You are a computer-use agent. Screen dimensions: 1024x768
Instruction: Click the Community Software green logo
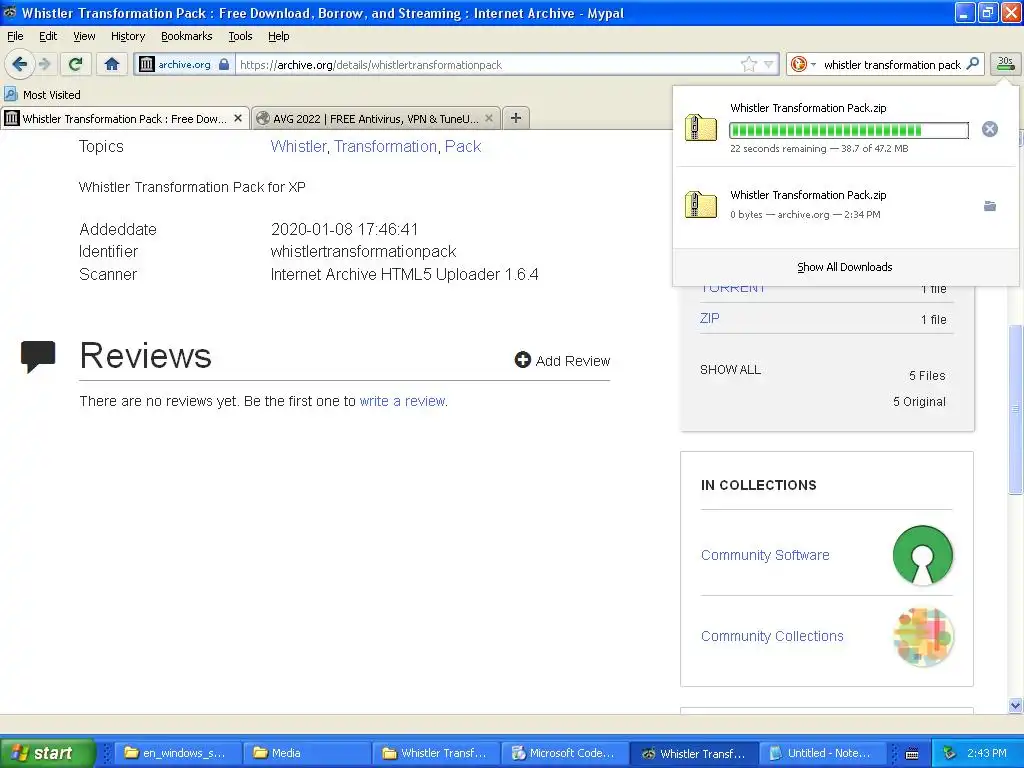pyautogui.click(x=923, y=555)
